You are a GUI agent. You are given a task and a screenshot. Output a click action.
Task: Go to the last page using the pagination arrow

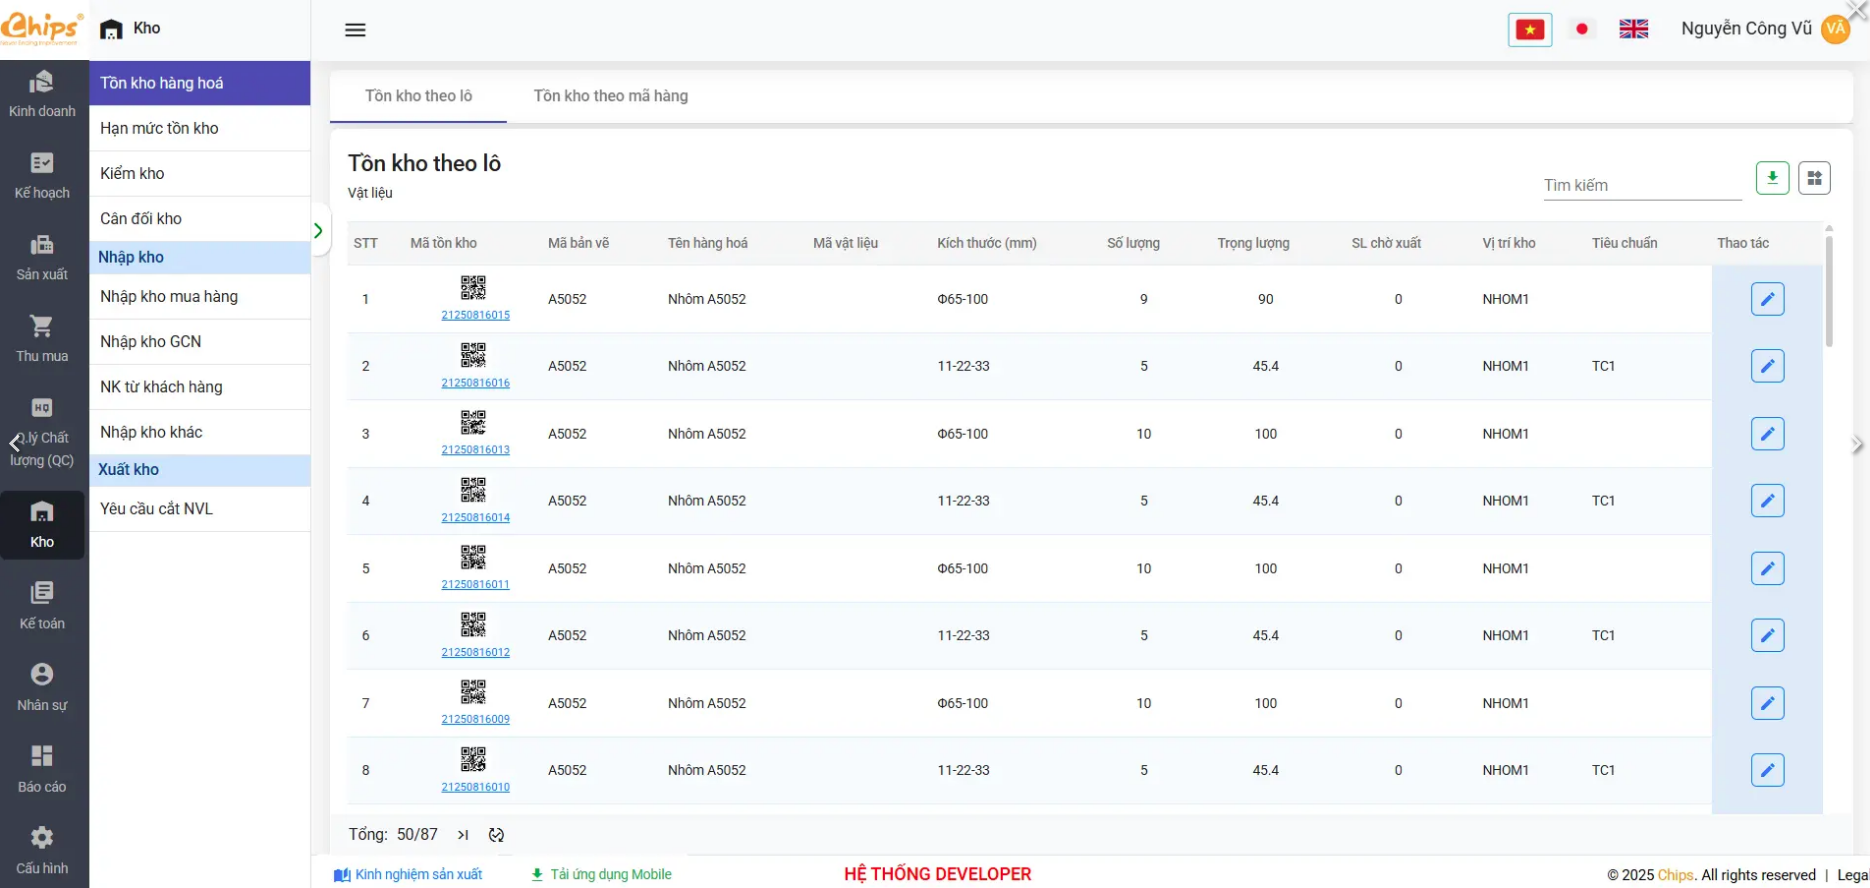tap(463, 835)
